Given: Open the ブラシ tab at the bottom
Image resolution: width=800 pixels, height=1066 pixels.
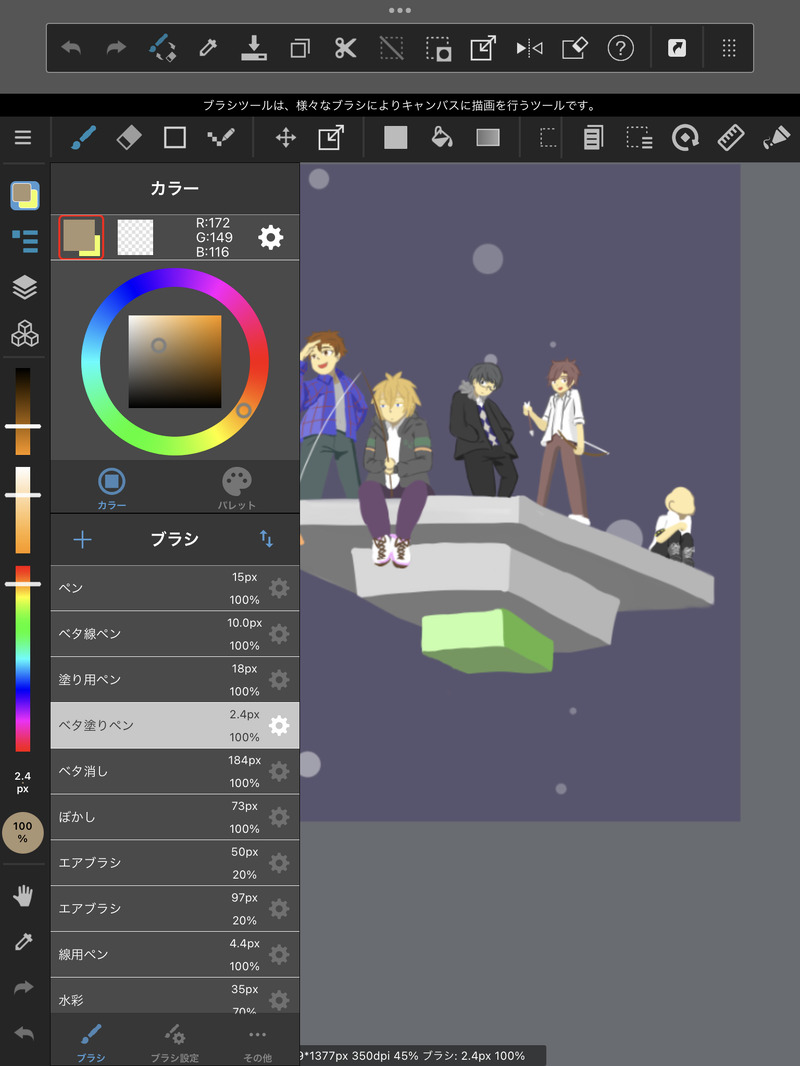Looking at the screenshot, I should pos(91,1044).
